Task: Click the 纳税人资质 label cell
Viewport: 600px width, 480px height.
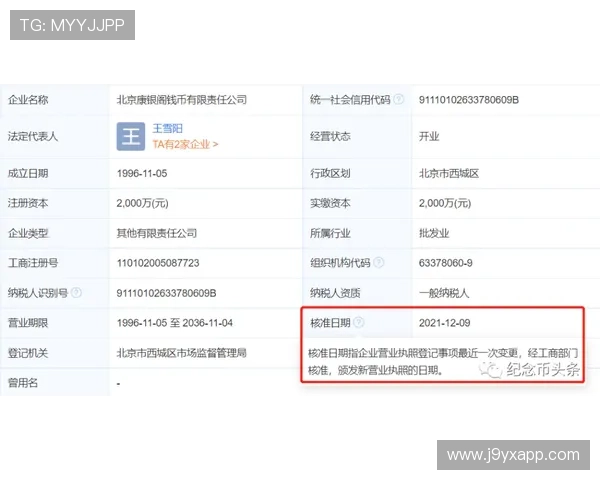Action: [x=358, y=293]
